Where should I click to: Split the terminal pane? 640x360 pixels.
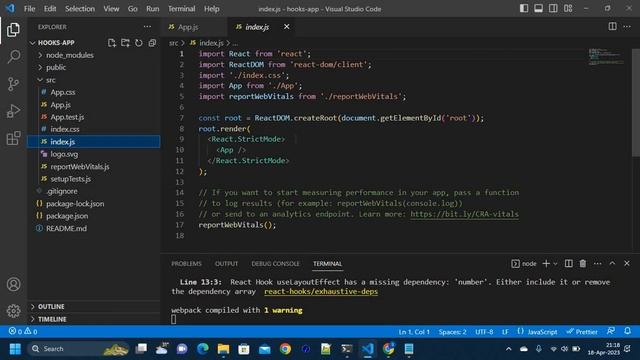(x=569, y=264)
